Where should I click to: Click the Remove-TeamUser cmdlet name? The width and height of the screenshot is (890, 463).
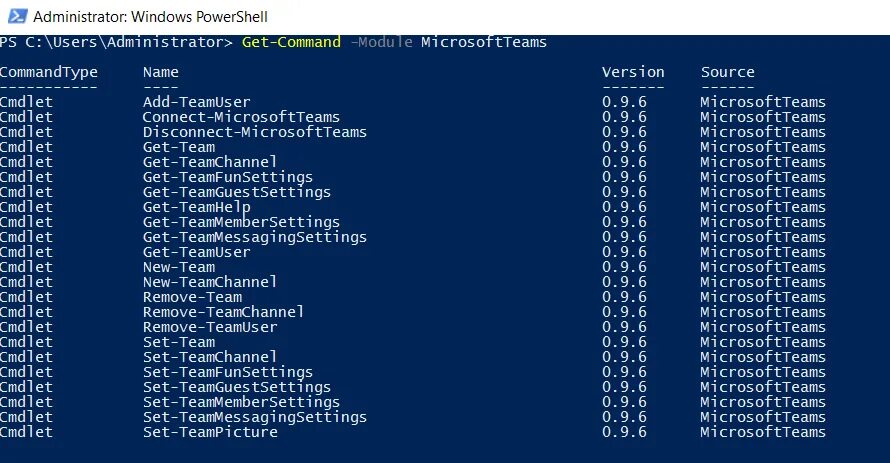pos(210,327)
